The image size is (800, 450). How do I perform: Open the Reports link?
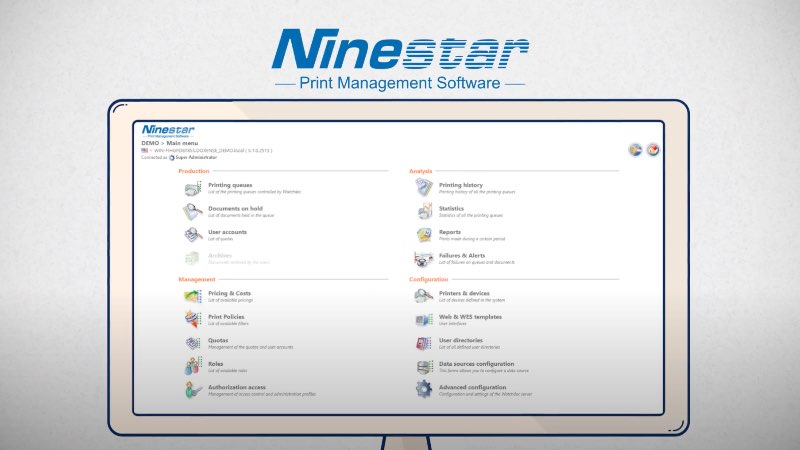(450, 232)
